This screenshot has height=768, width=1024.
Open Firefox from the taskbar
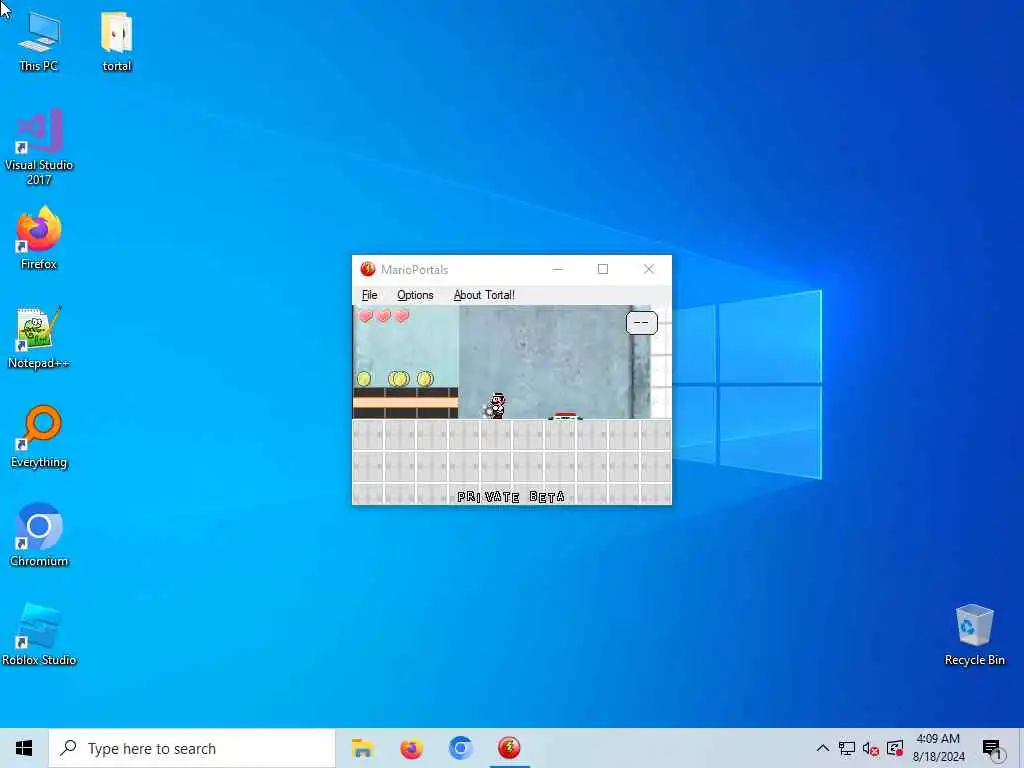pyautogui.click(x=411, y=748)
